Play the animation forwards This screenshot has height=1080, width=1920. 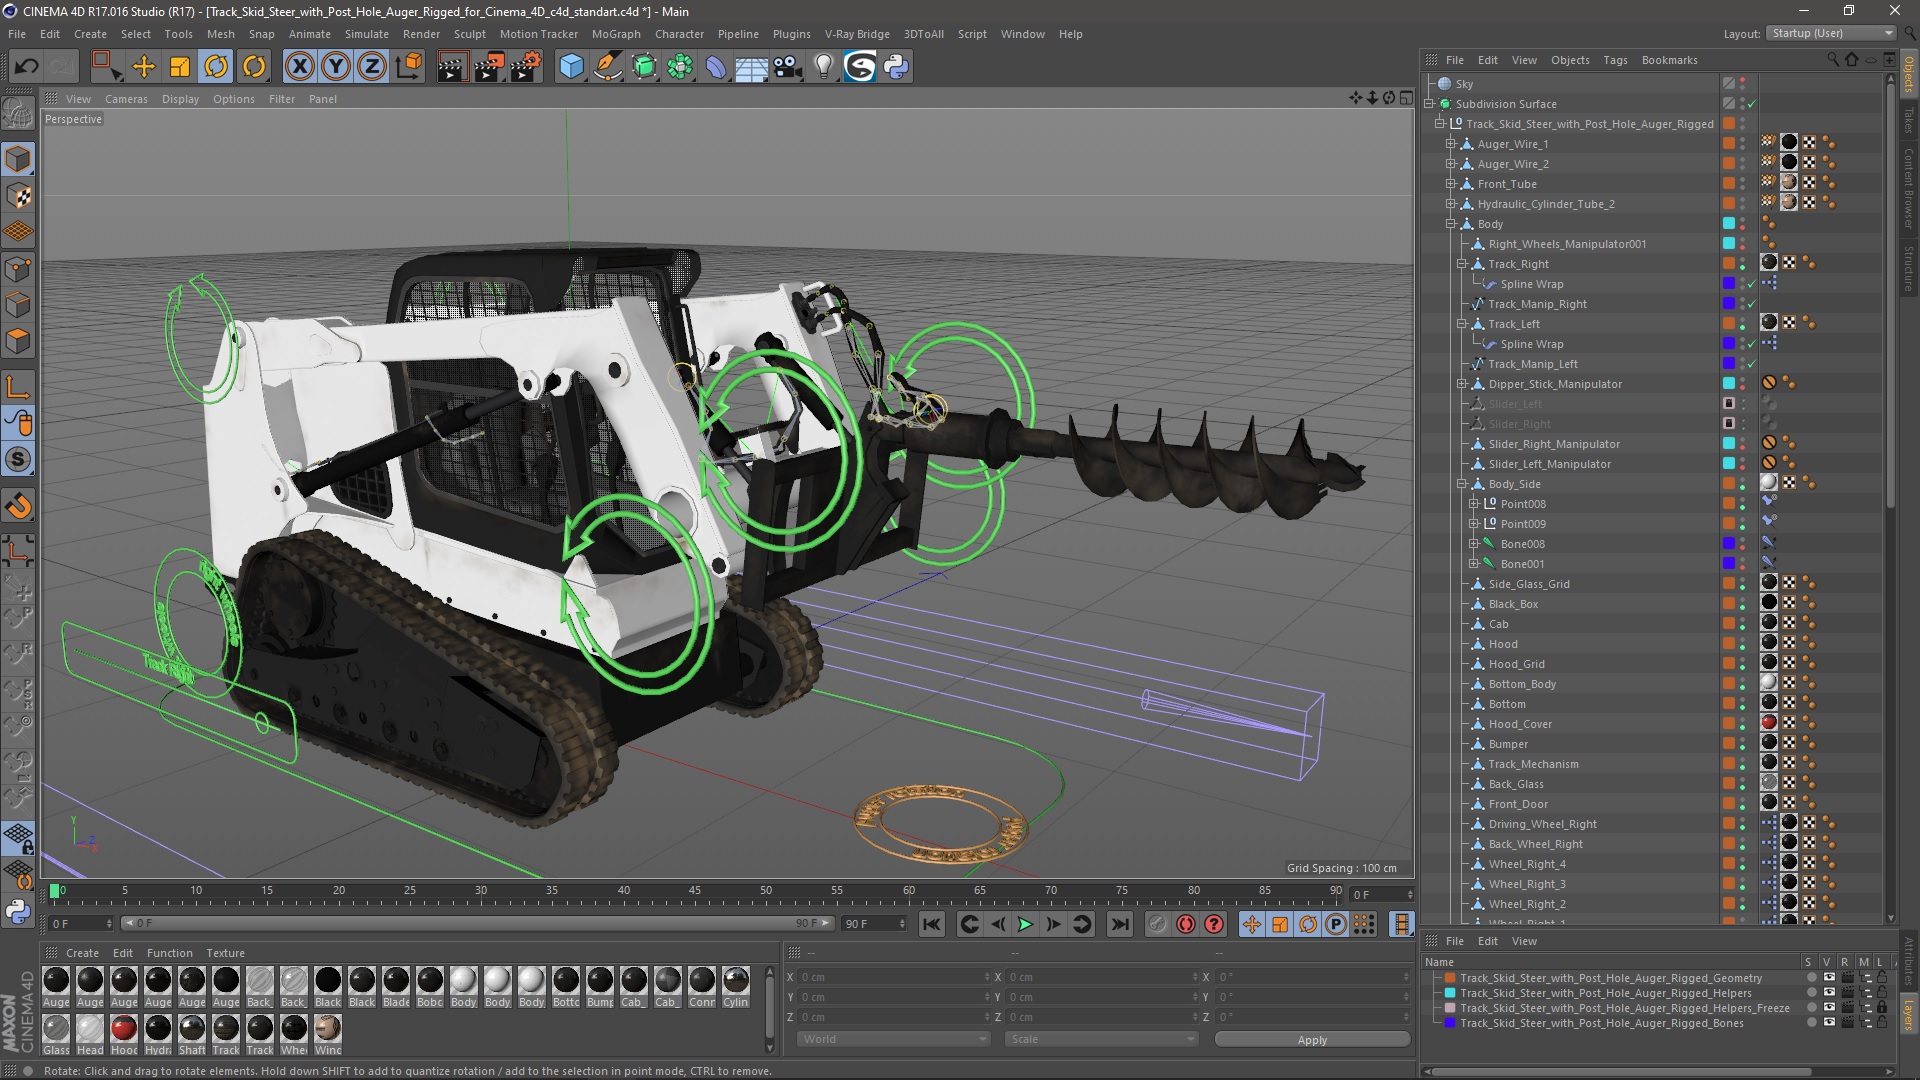[x=1025, y=925]
